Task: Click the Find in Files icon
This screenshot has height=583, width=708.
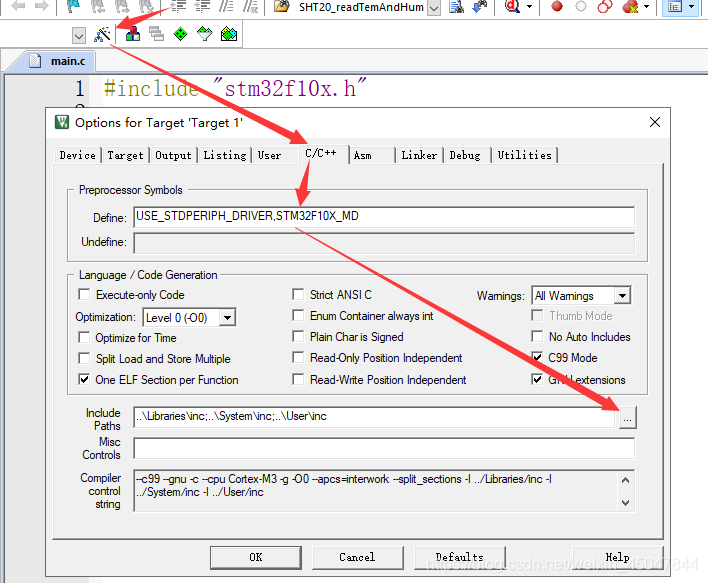Action: (x=456, y=6)
